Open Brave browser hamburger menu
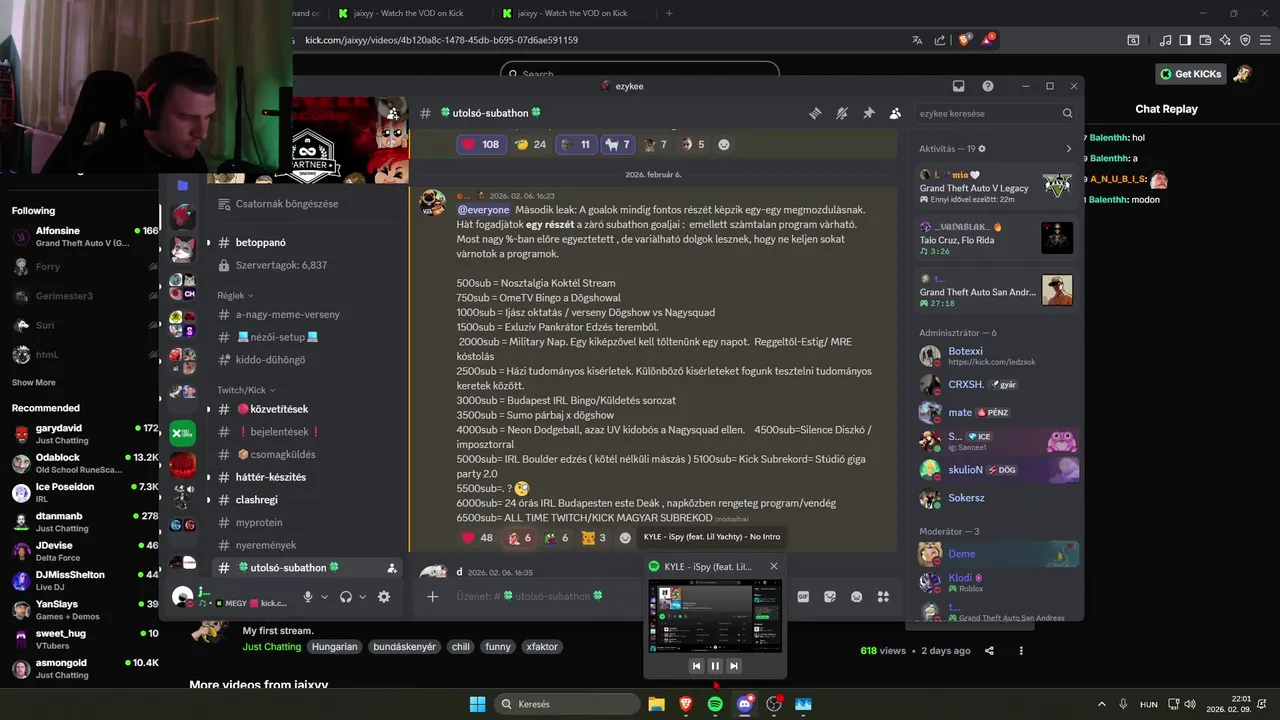The width and height of the screenshot is (1280, 720). 1267,40
